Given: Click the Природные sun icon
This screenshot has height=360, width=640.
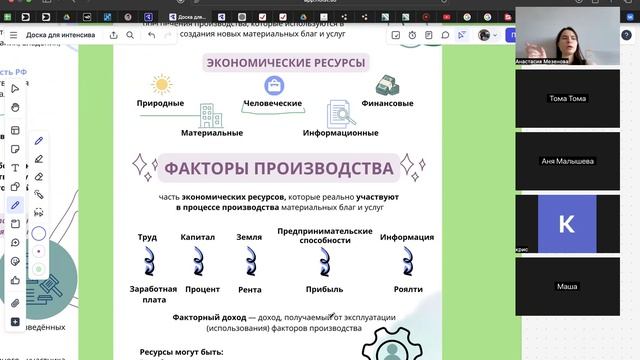Looking at the screenshot, I should [161, 84].
